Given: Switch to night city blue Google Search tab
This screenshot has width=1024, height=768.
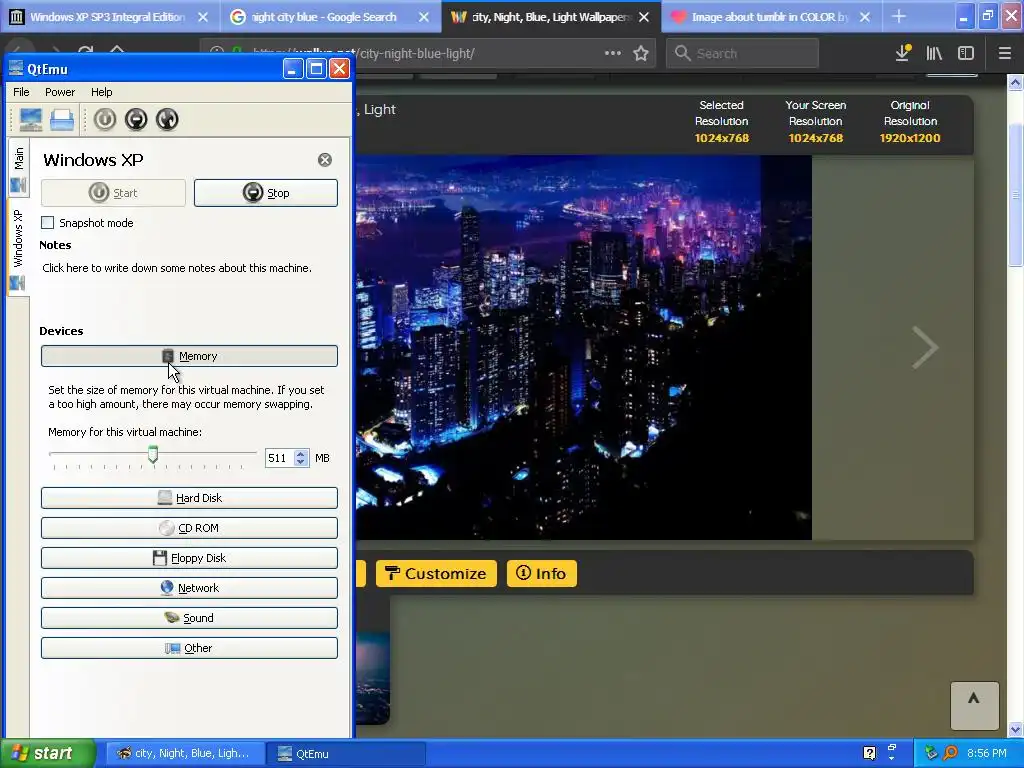Looking at the screenshot, I should point(325,17).
